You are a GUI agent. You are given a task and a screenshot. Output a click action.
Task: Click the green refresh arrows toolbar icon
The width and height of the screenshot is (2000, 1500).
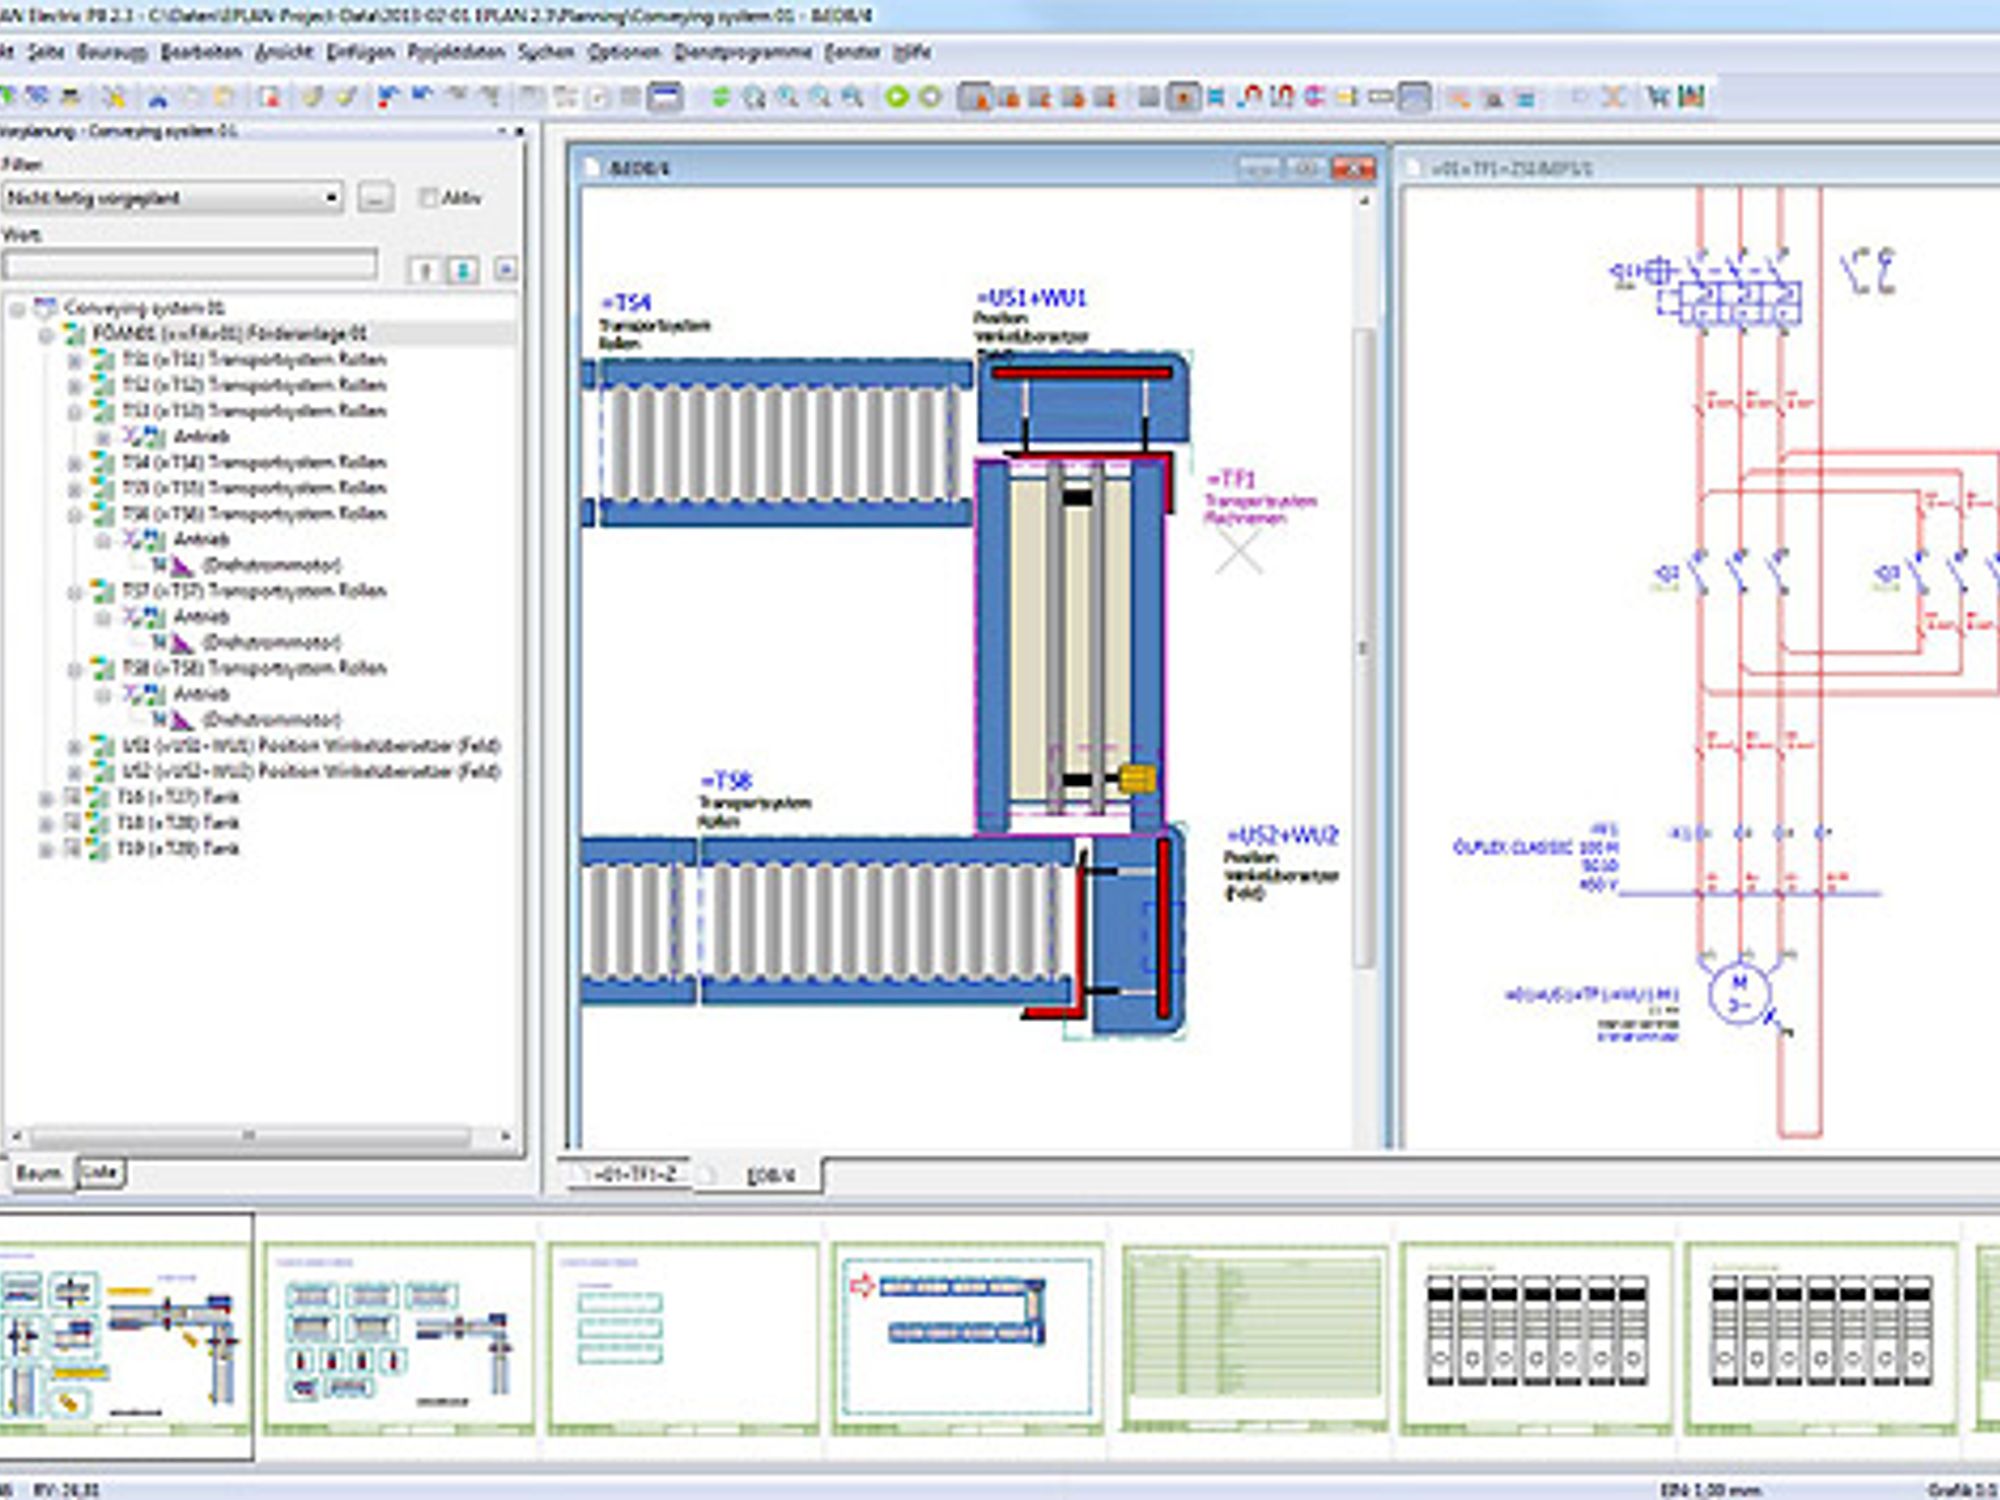(720, 97)
